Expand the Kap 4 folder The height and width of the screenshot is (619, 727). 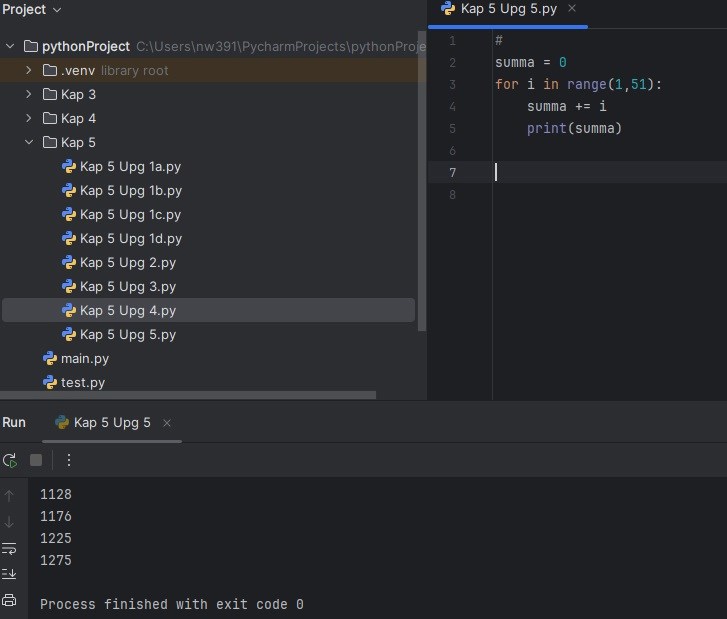click(29, 119)
